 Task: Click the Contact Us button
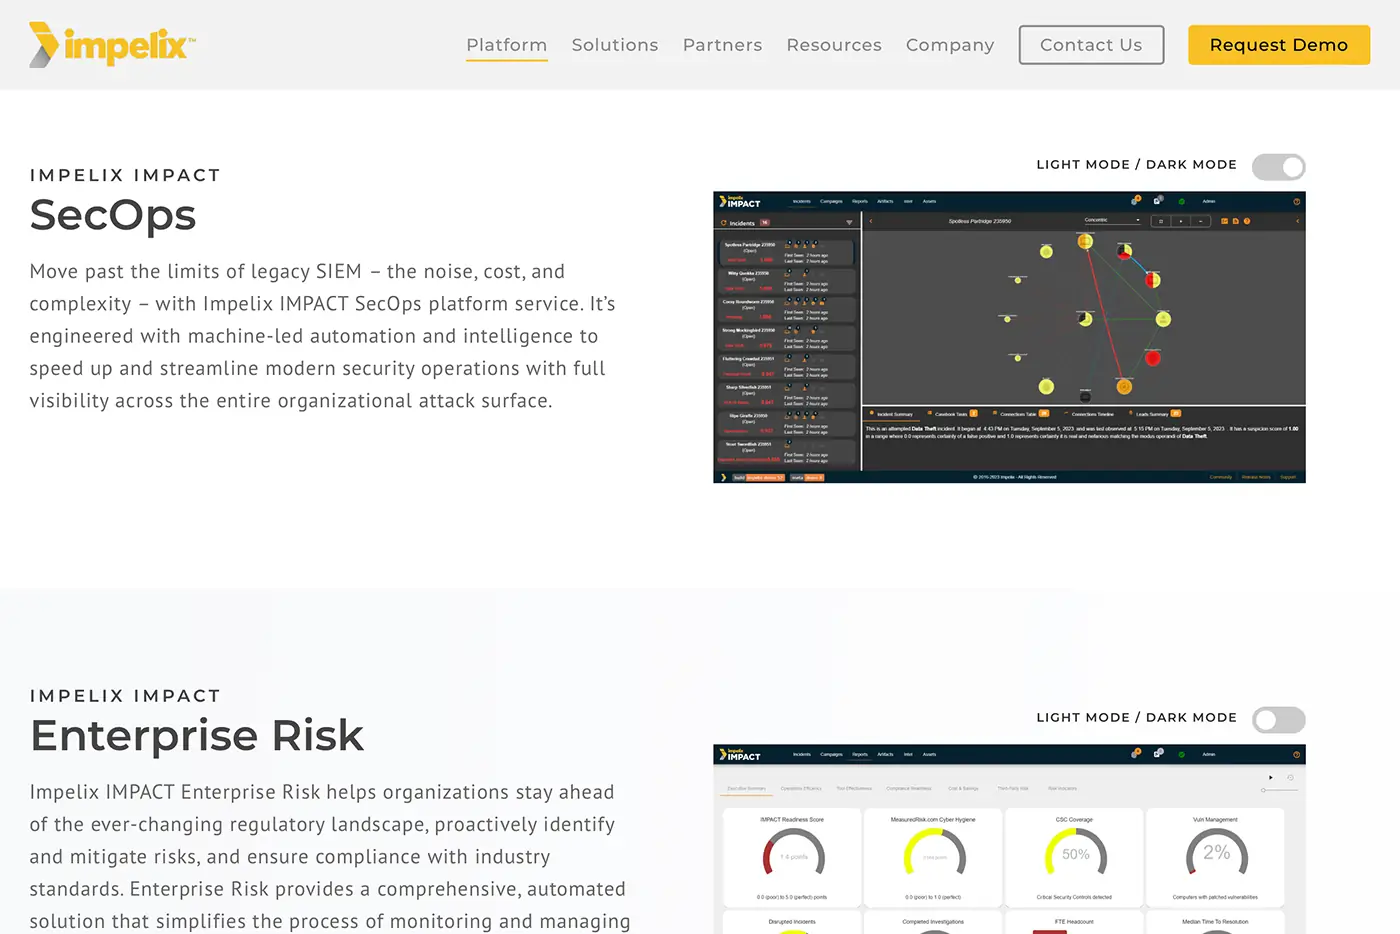pos(1091,45)
